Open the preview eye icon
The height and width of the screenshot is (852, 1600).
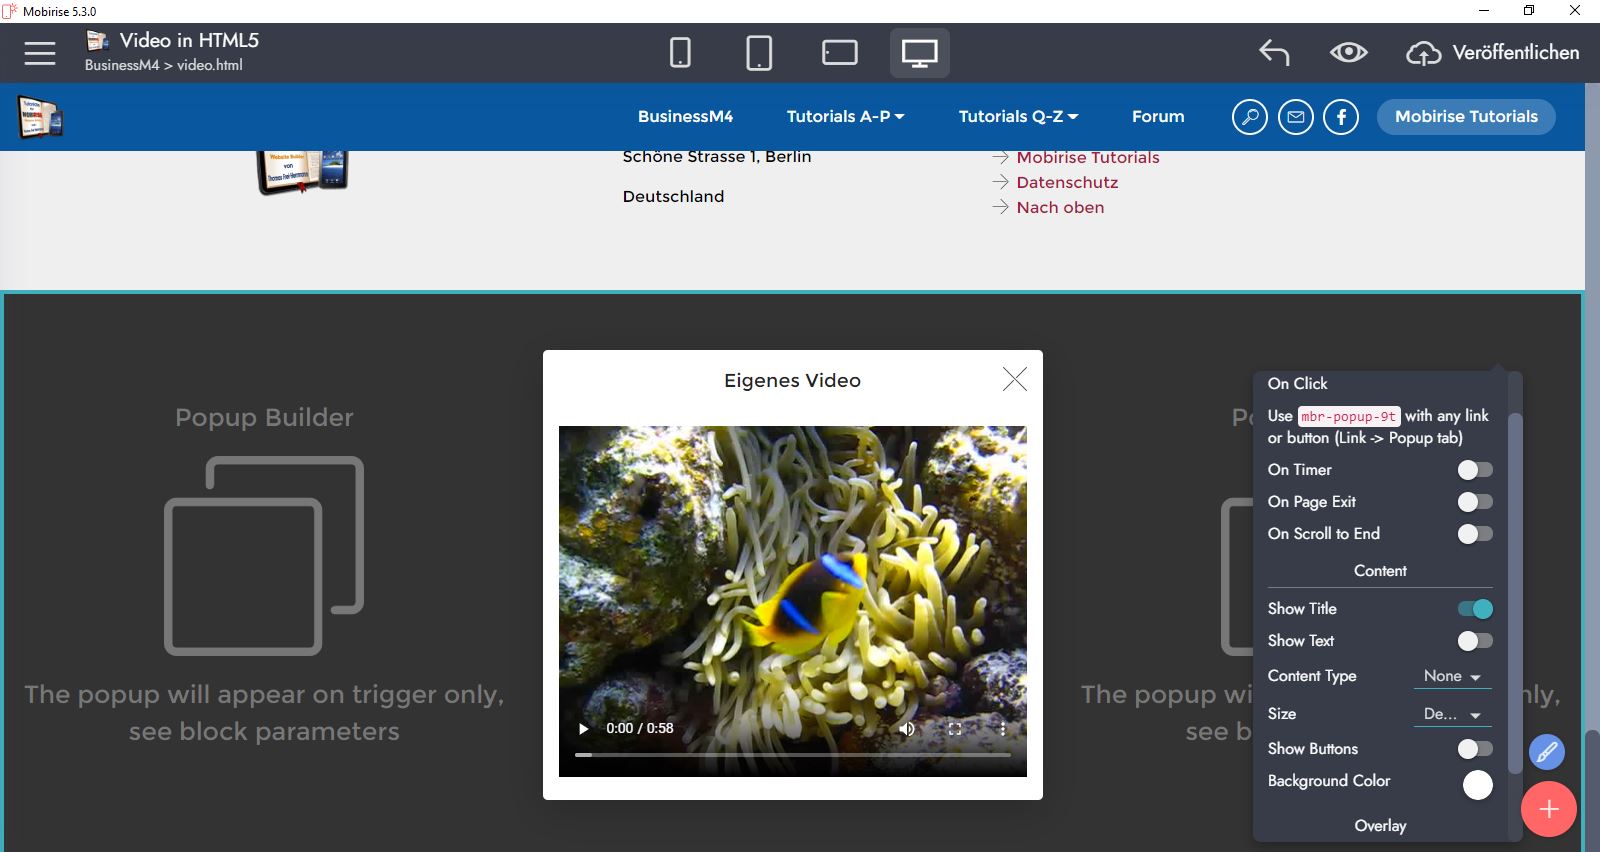[1348, 53]
